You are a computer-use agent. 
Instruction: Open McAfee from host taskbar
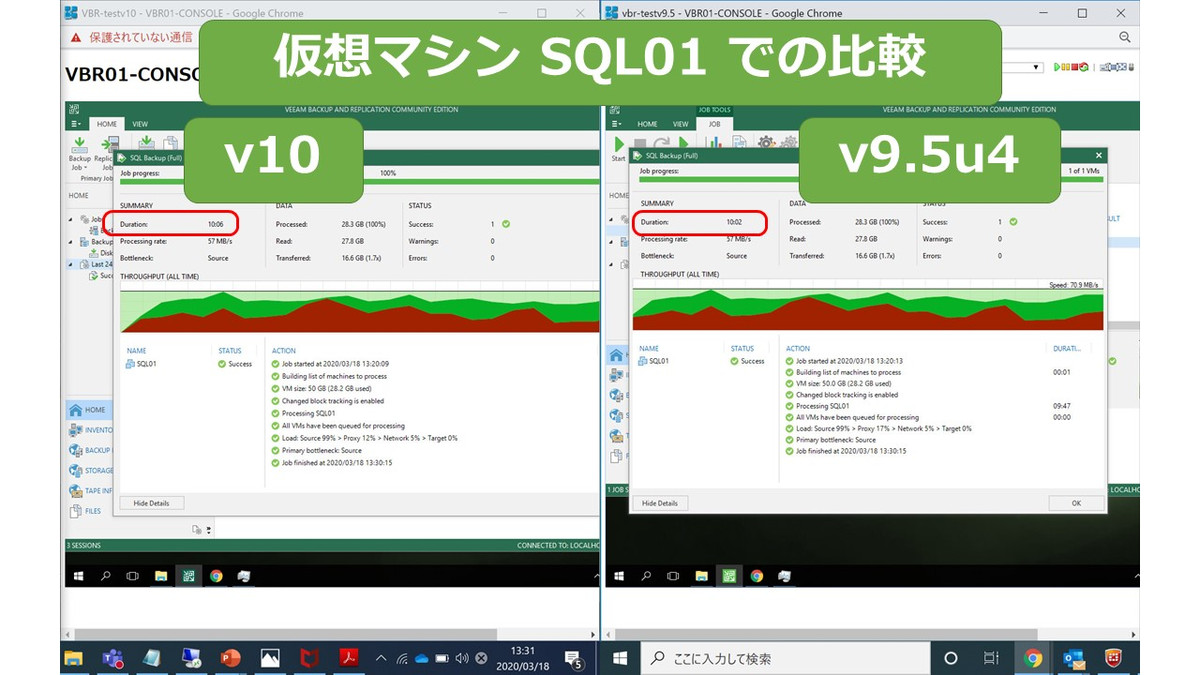click(x=311, y=658)
